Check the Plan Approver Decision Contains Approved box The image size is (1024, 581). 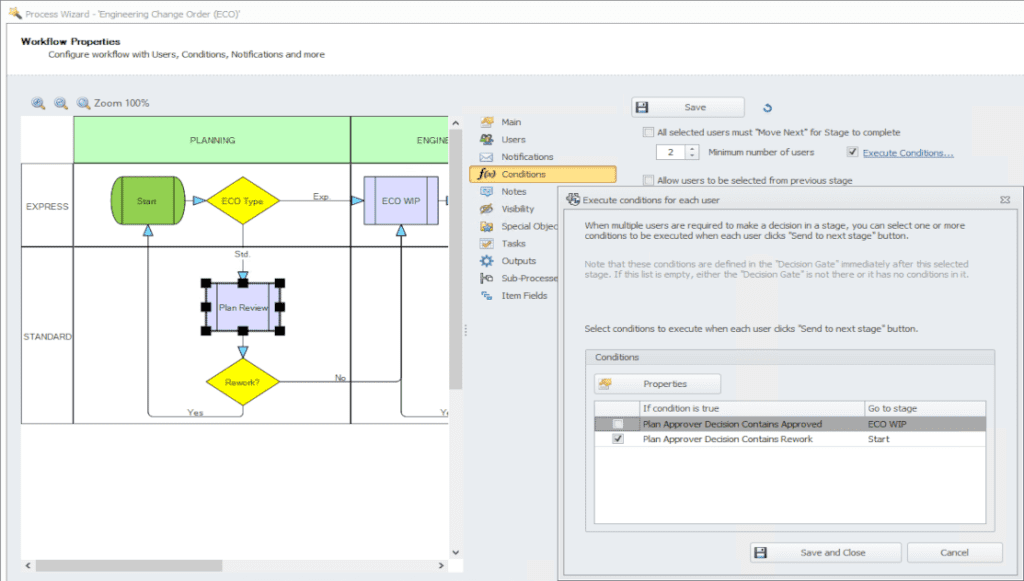pyautogui.click(x=618, y=424)
